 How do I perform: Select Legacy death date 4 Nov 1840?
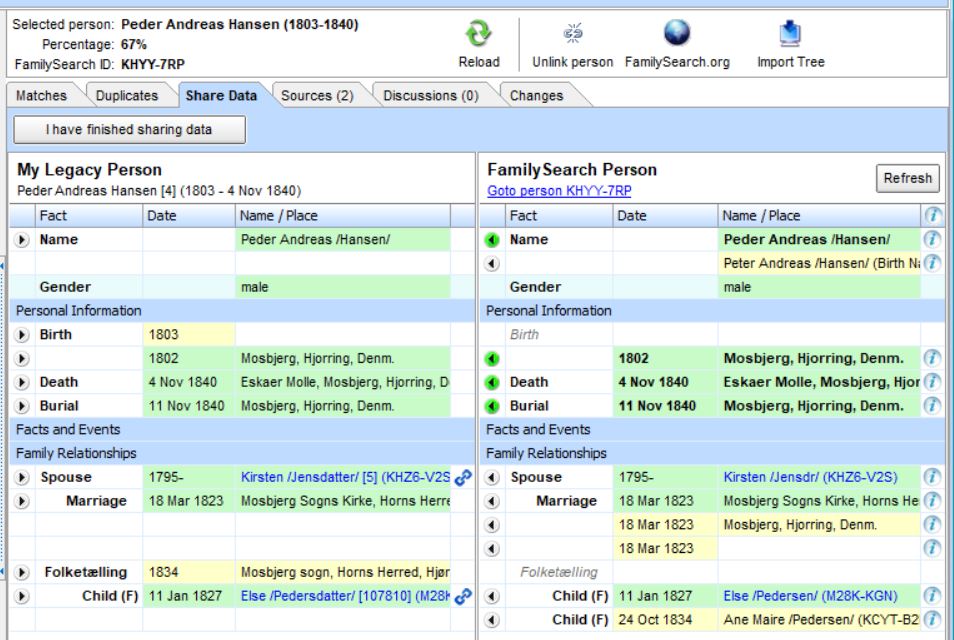click(x=189, y=382)
